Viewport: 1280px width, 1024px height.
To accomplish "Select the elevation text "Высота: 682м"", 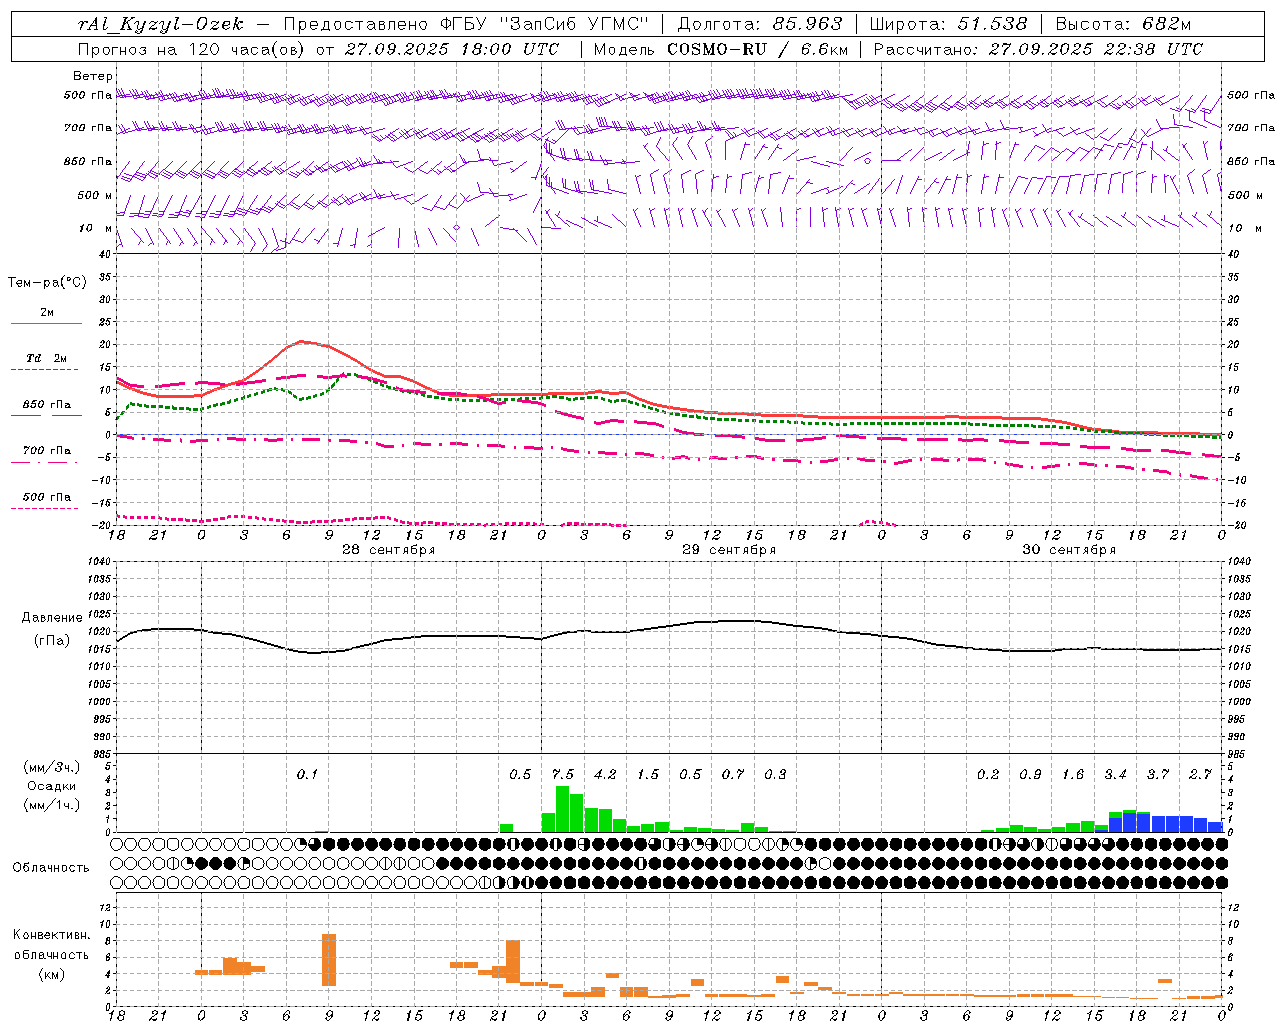I will click(x=1123, y=24).
